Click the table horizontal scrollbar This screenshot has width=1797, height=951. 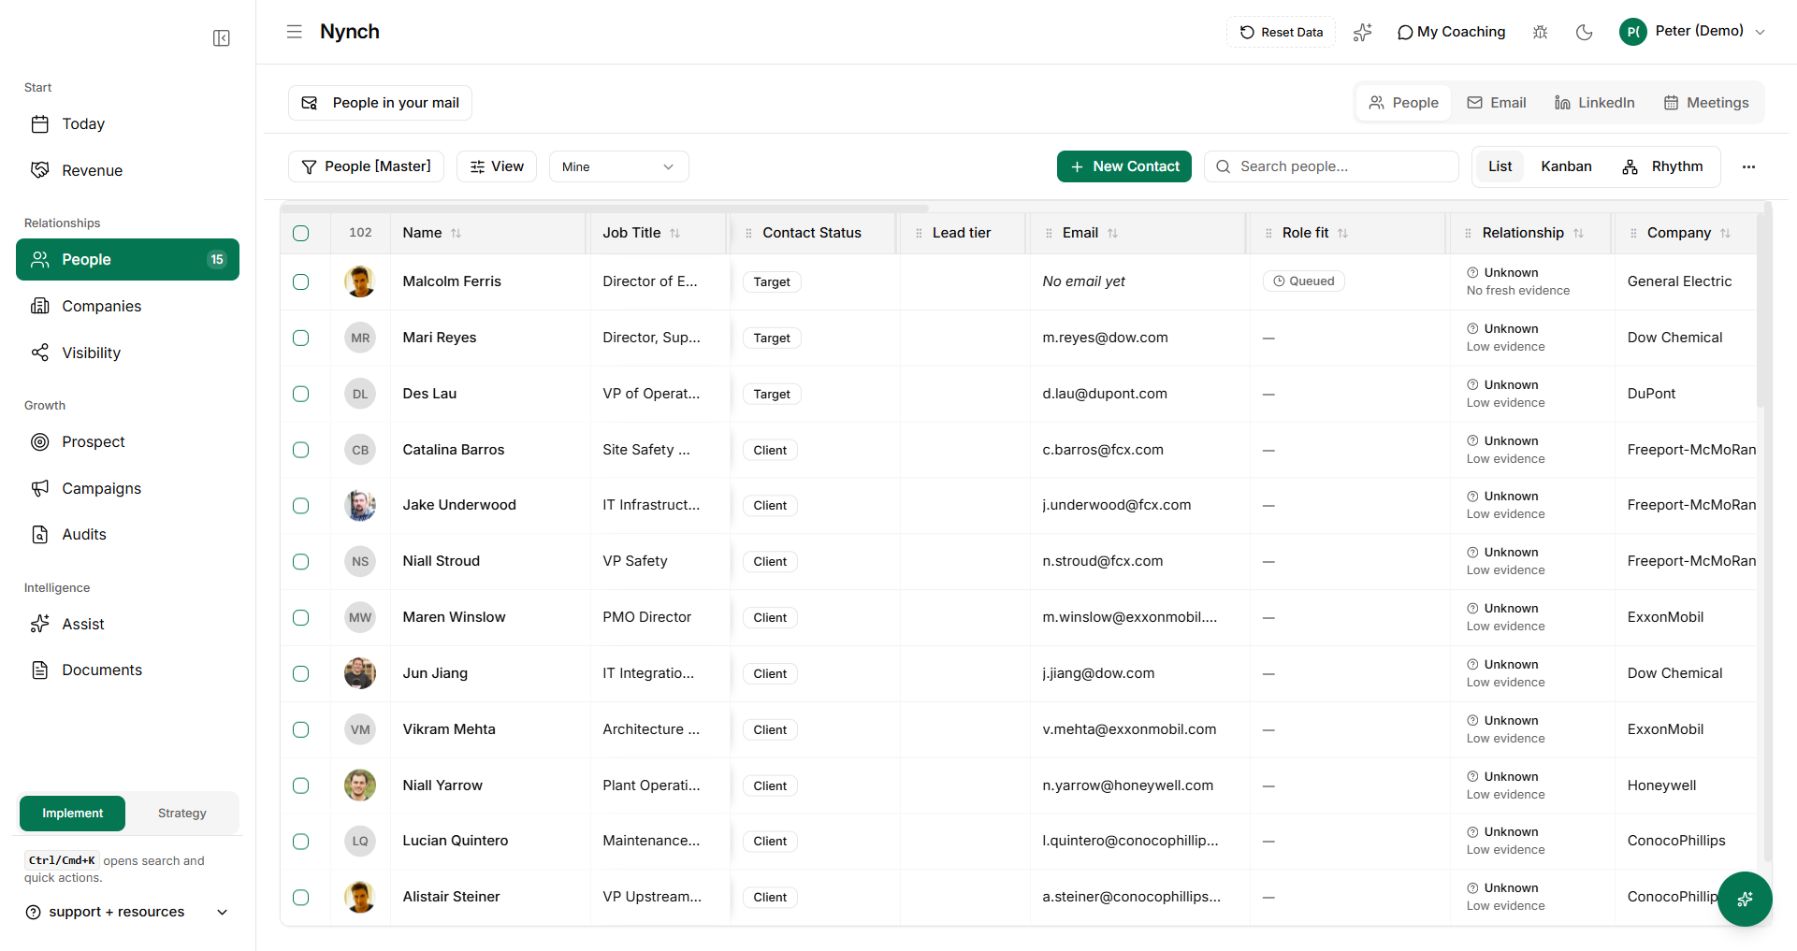tap(605, 208)
